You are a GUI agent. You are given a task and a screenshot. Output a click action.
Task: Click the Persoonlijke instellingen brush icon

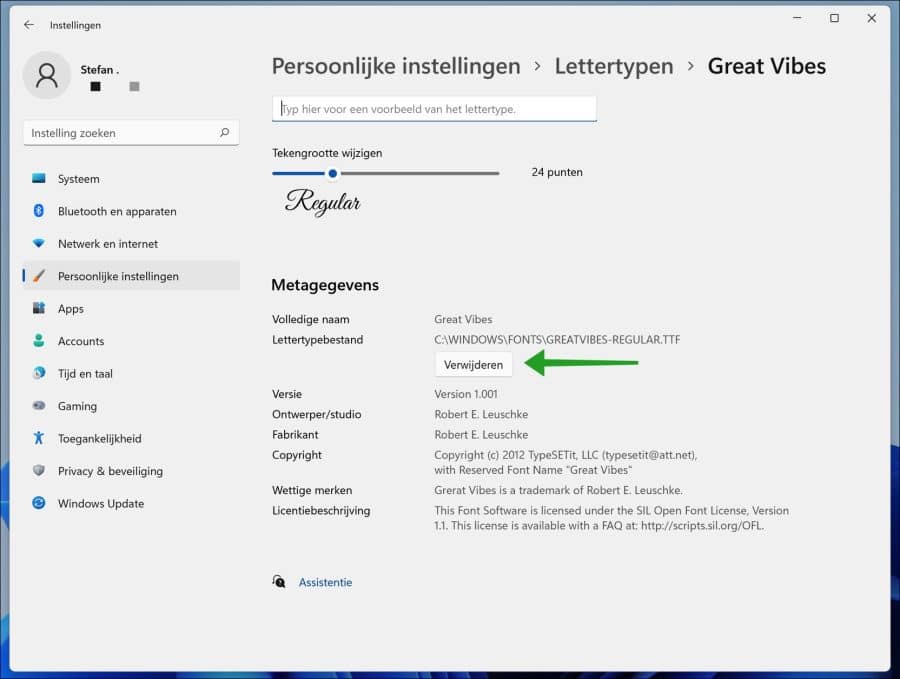point(38,276)
